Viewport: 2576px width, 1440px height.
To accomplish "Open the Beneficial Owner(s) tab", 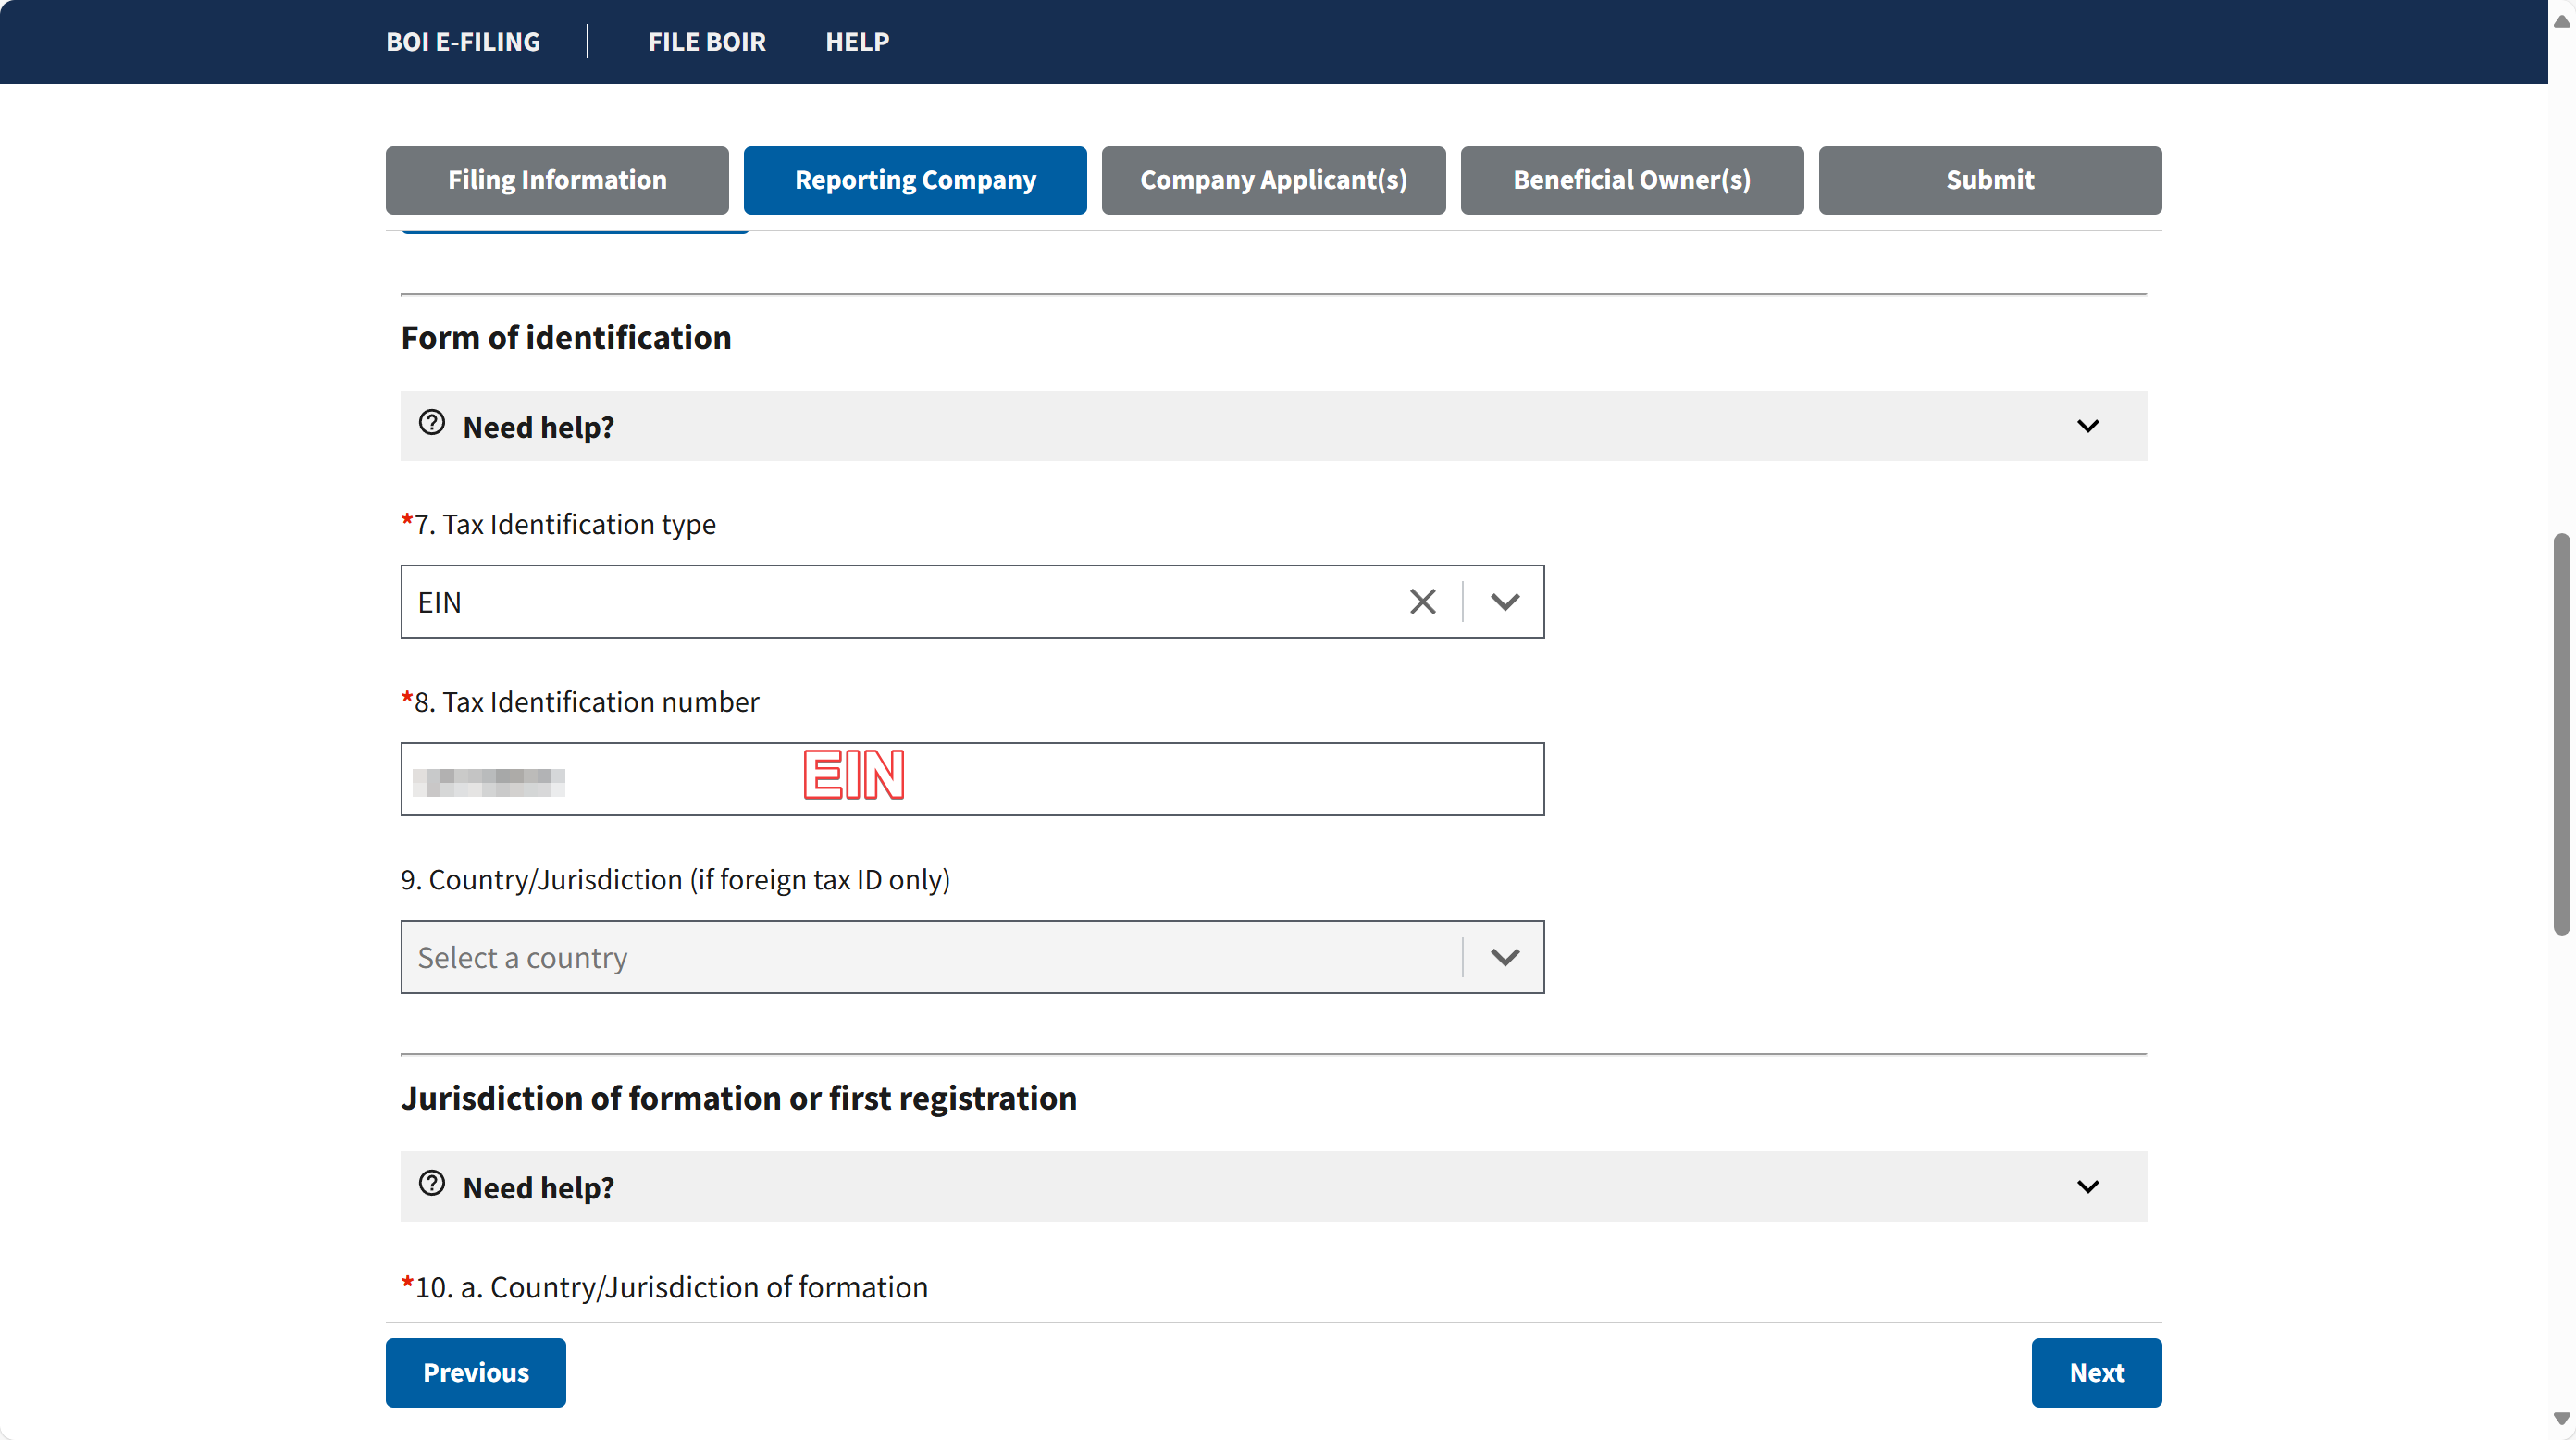I will (x=1632, y=180).
